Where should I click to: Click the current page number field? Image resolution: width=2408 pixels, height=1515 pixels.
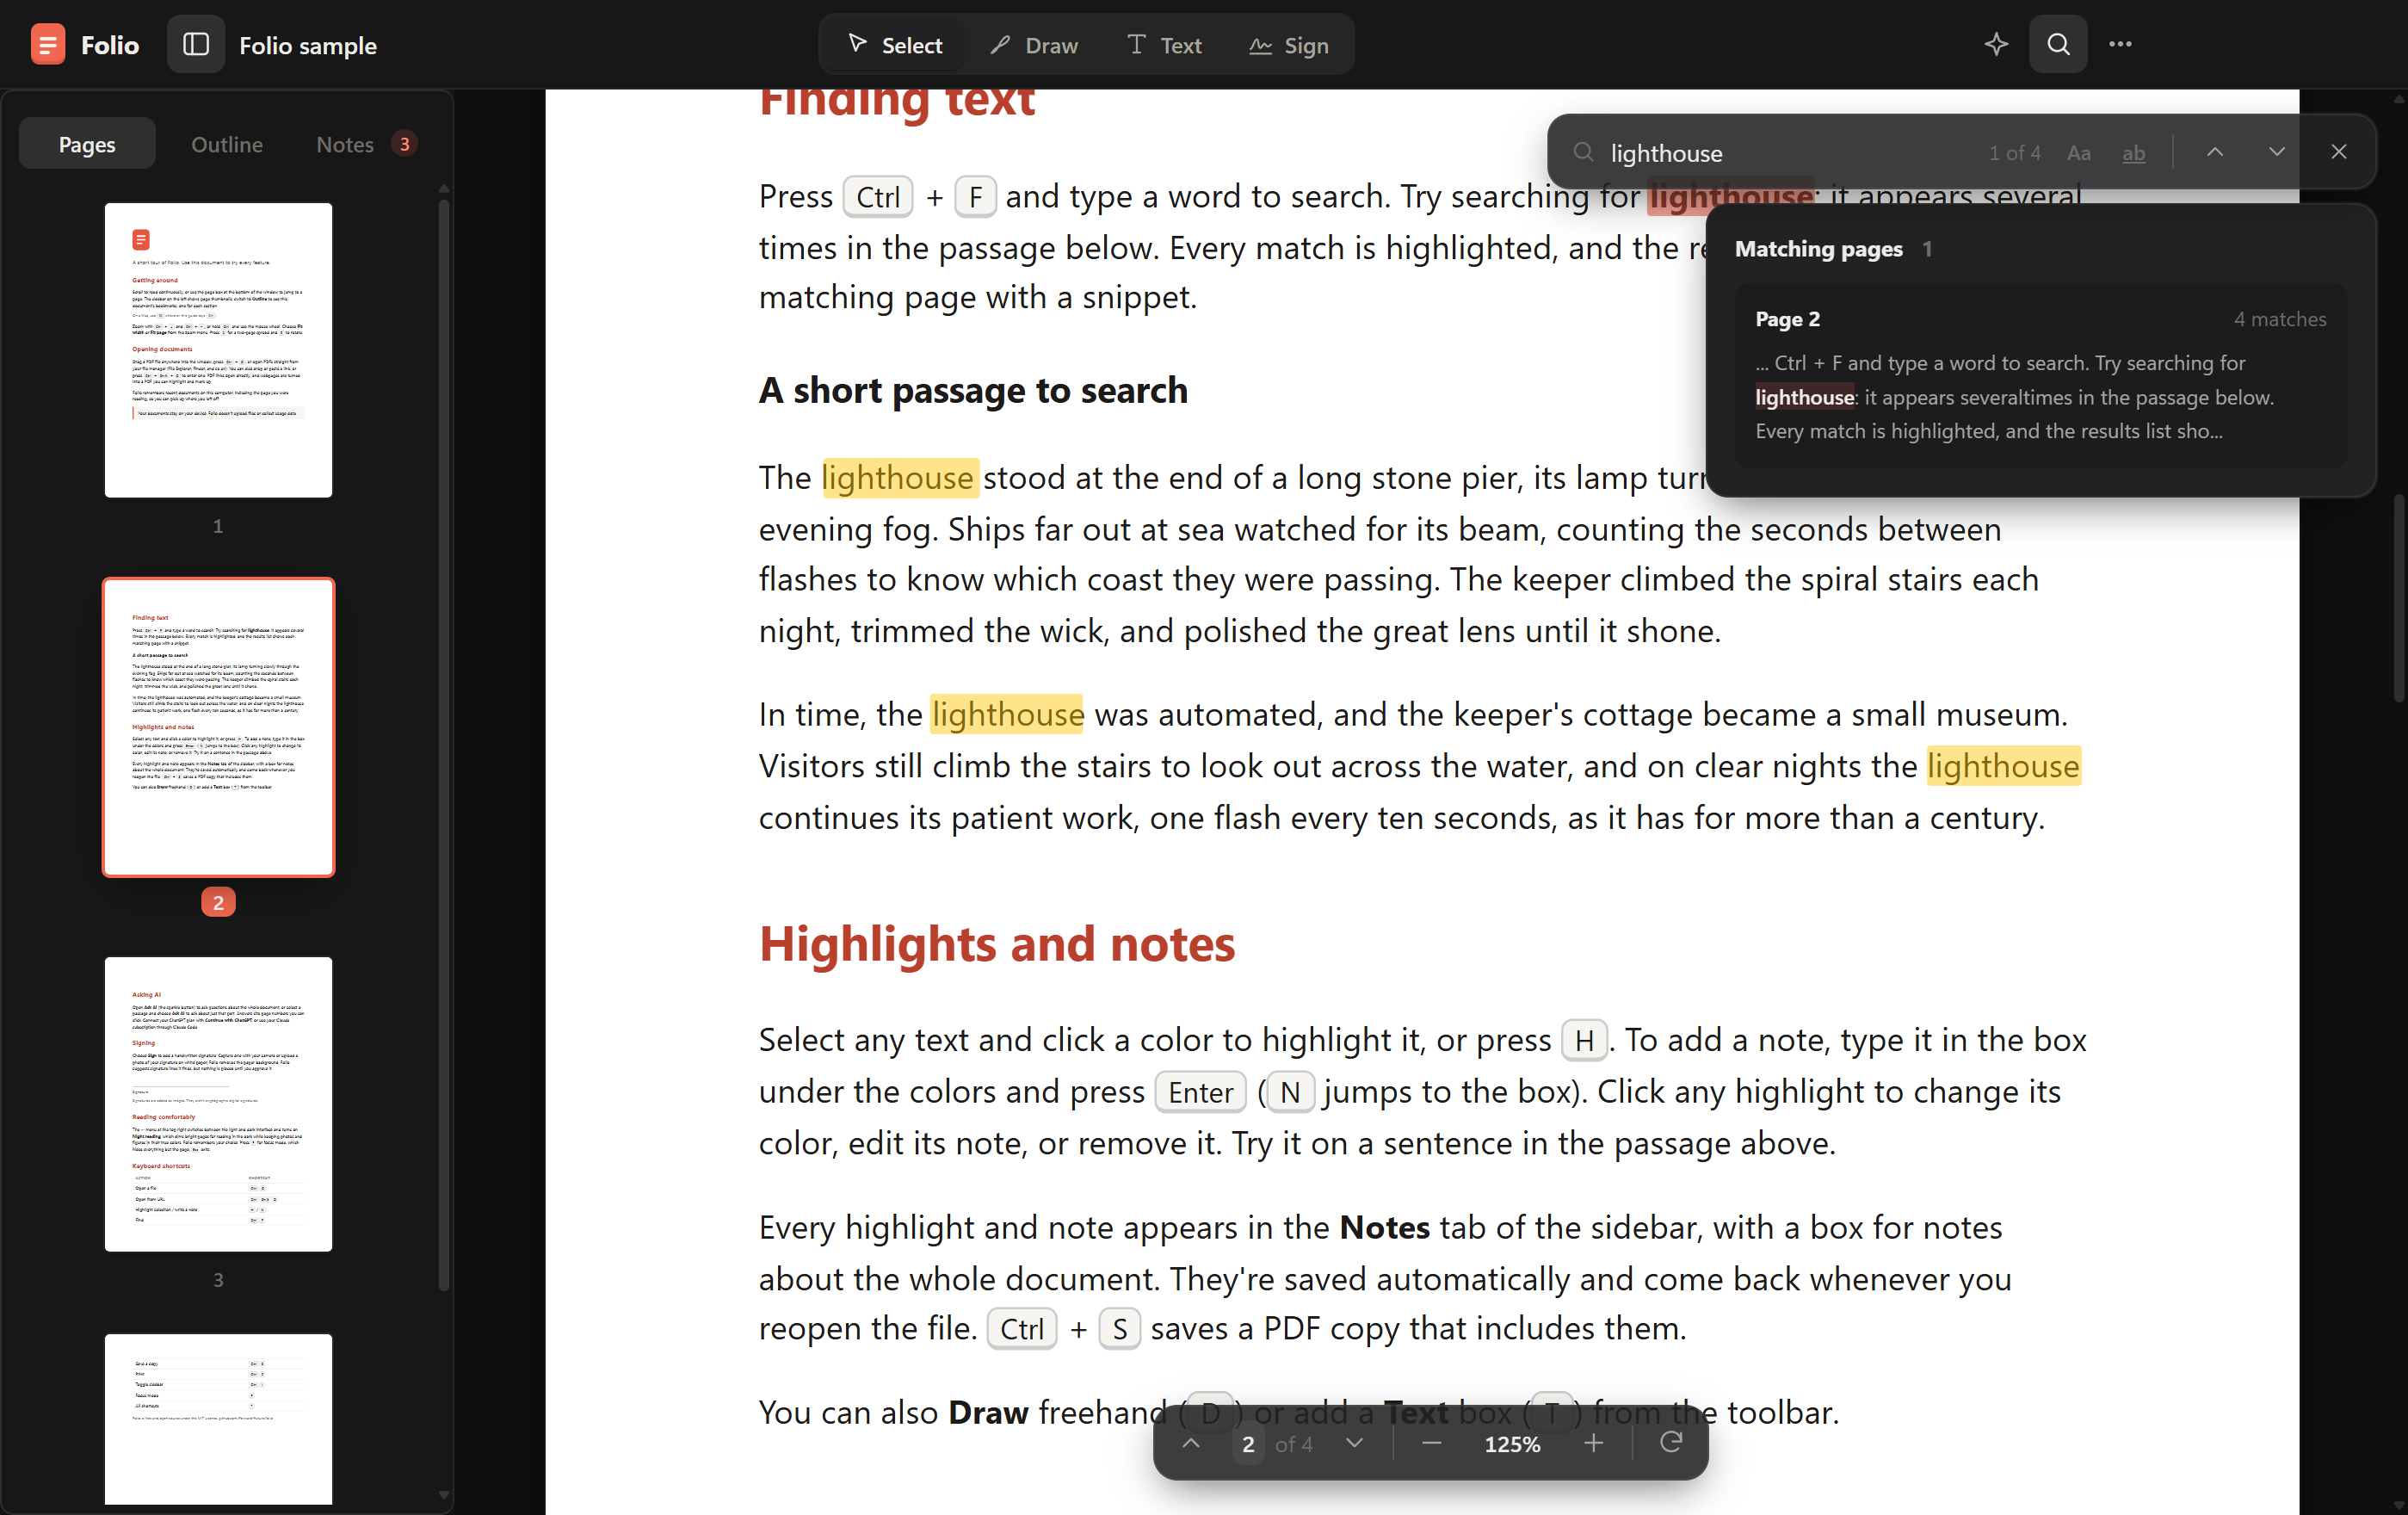1248,1444
